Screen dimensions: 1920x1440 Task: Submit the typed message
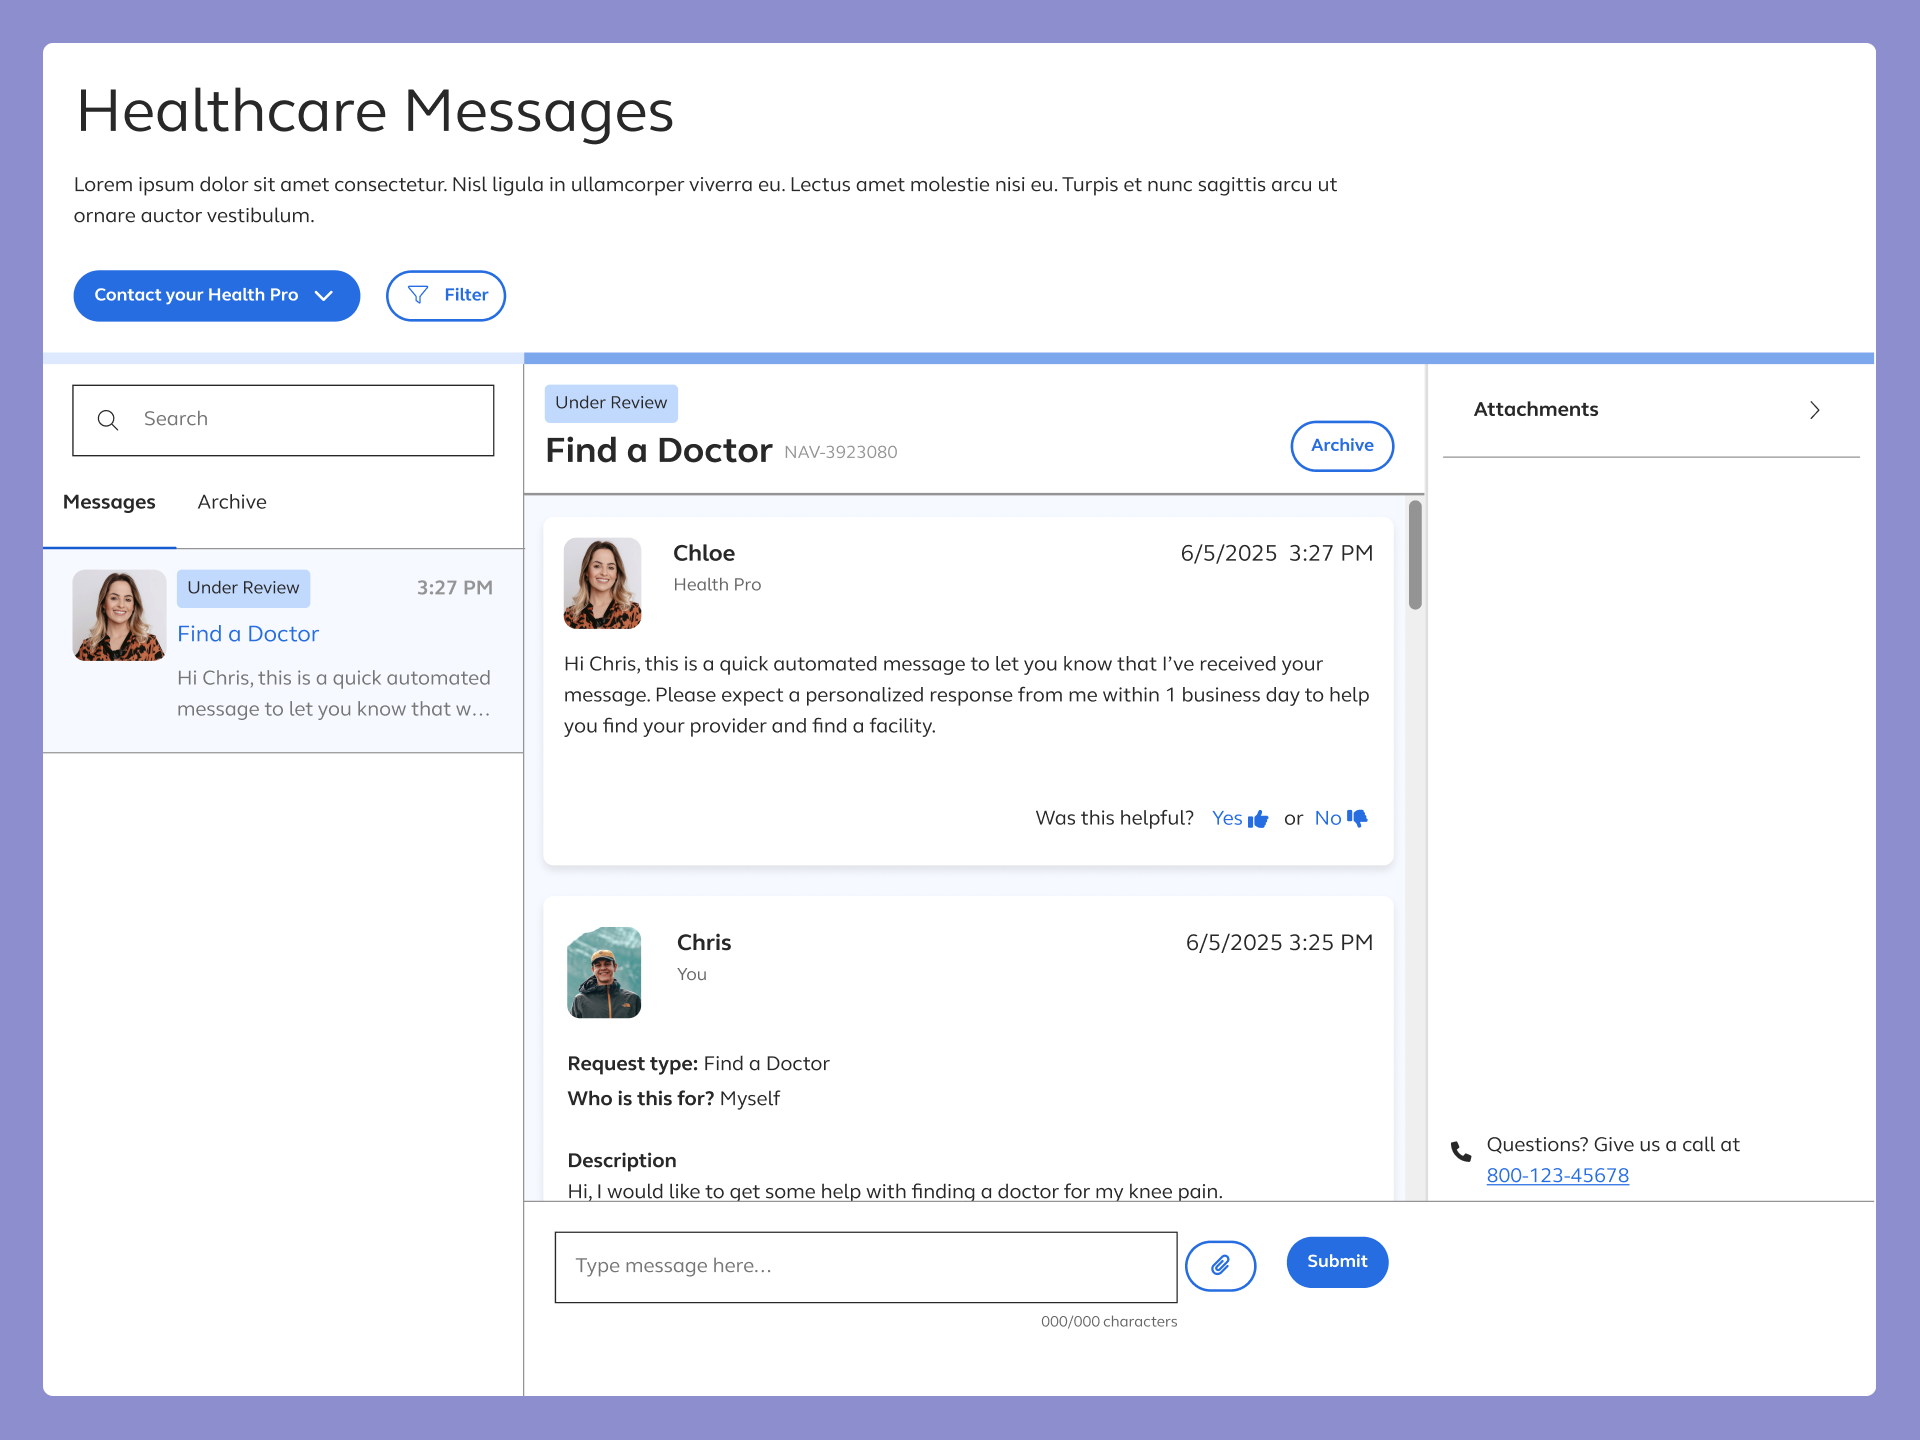point(1336,1262)
